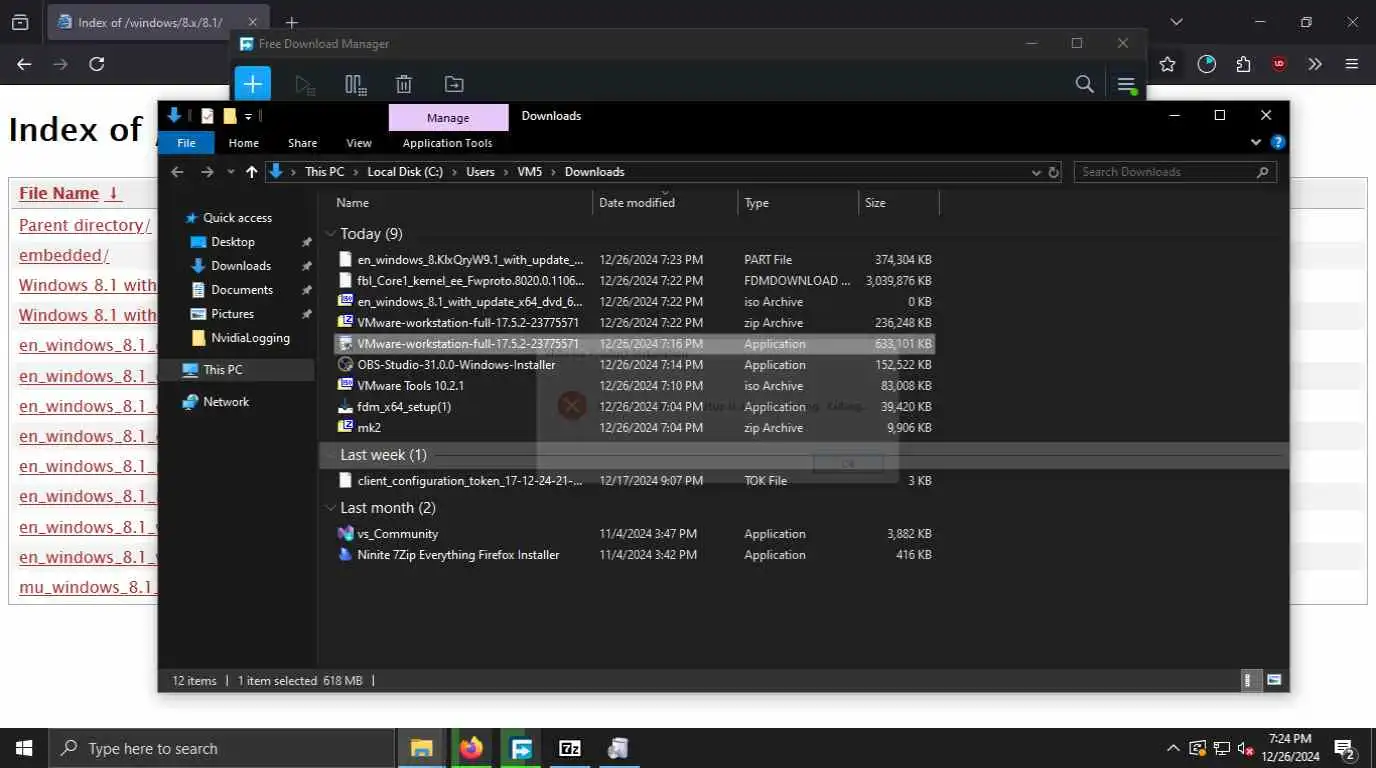Select the fdm_x64_setup(1) file
1376x768 pixels.
pyautogui.click(x=404, y=407)
